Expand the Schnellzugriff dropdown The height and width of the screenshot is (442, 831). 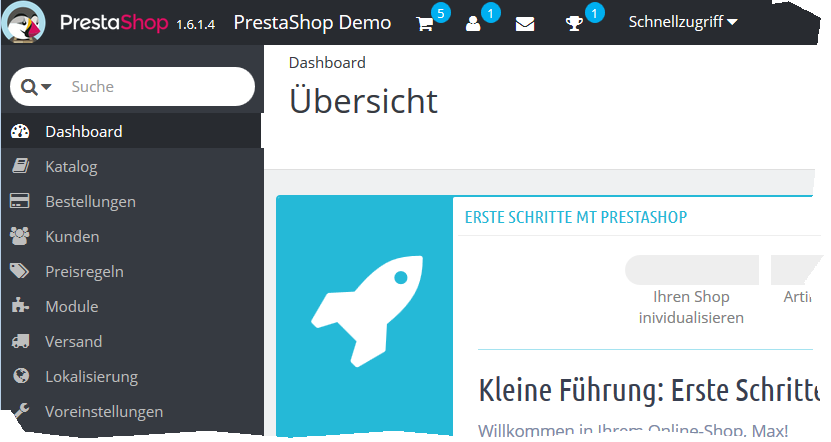(683, 22)
